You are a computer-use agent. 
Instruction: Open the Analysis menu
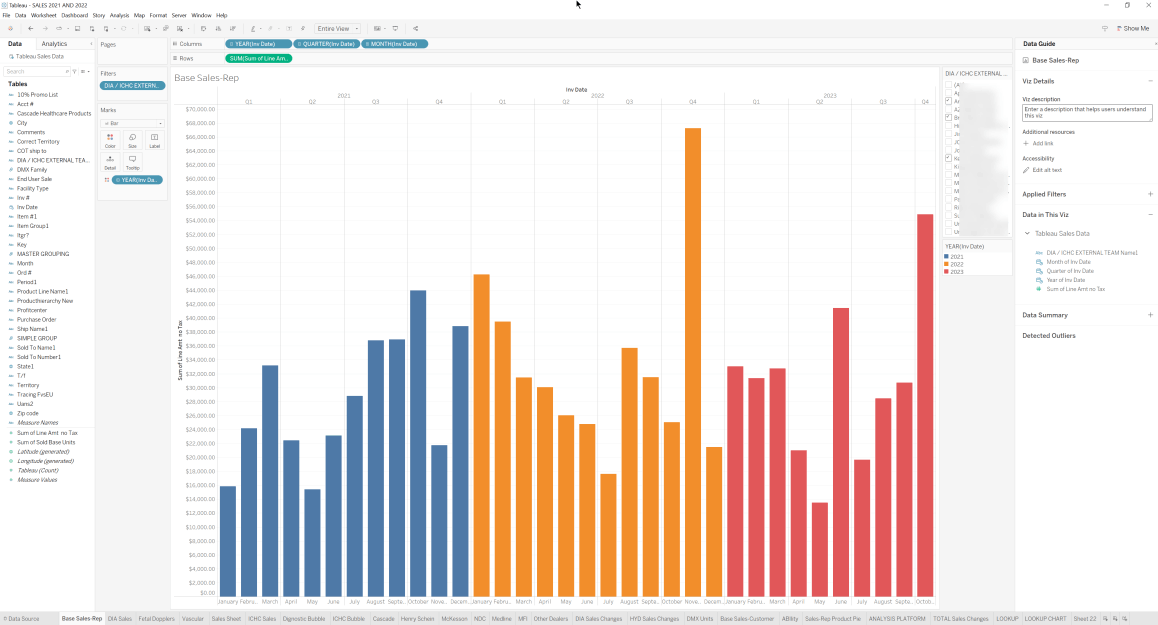click(119, 15)
